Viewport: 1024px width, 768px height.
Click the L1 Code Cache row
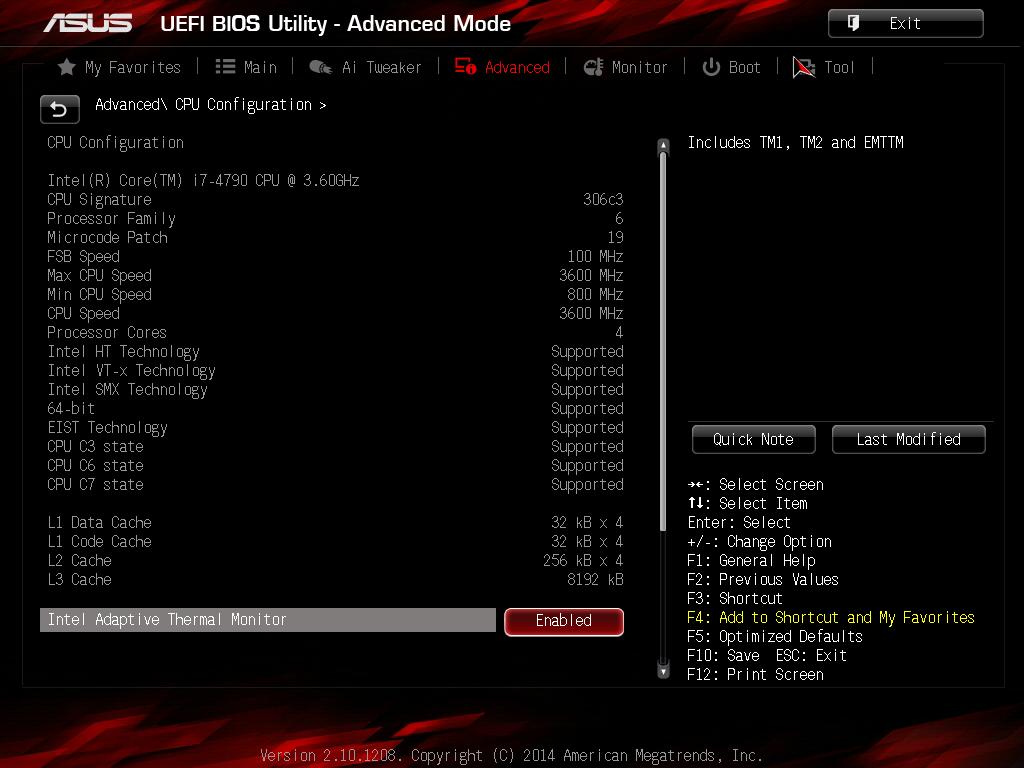pyautogui.click(x=335, y=541)
